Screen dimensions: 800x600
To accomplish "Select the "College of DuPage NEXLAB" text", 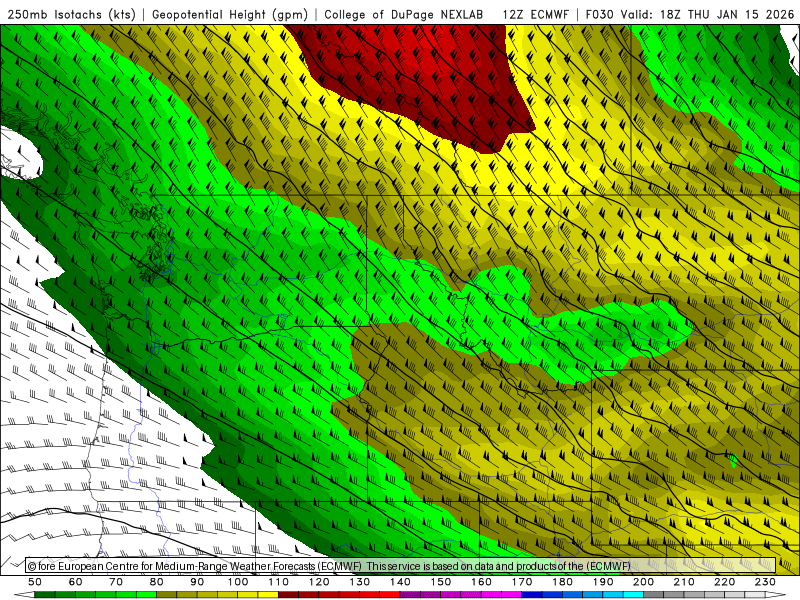I will pyautogui.click(x=404, y=15).
